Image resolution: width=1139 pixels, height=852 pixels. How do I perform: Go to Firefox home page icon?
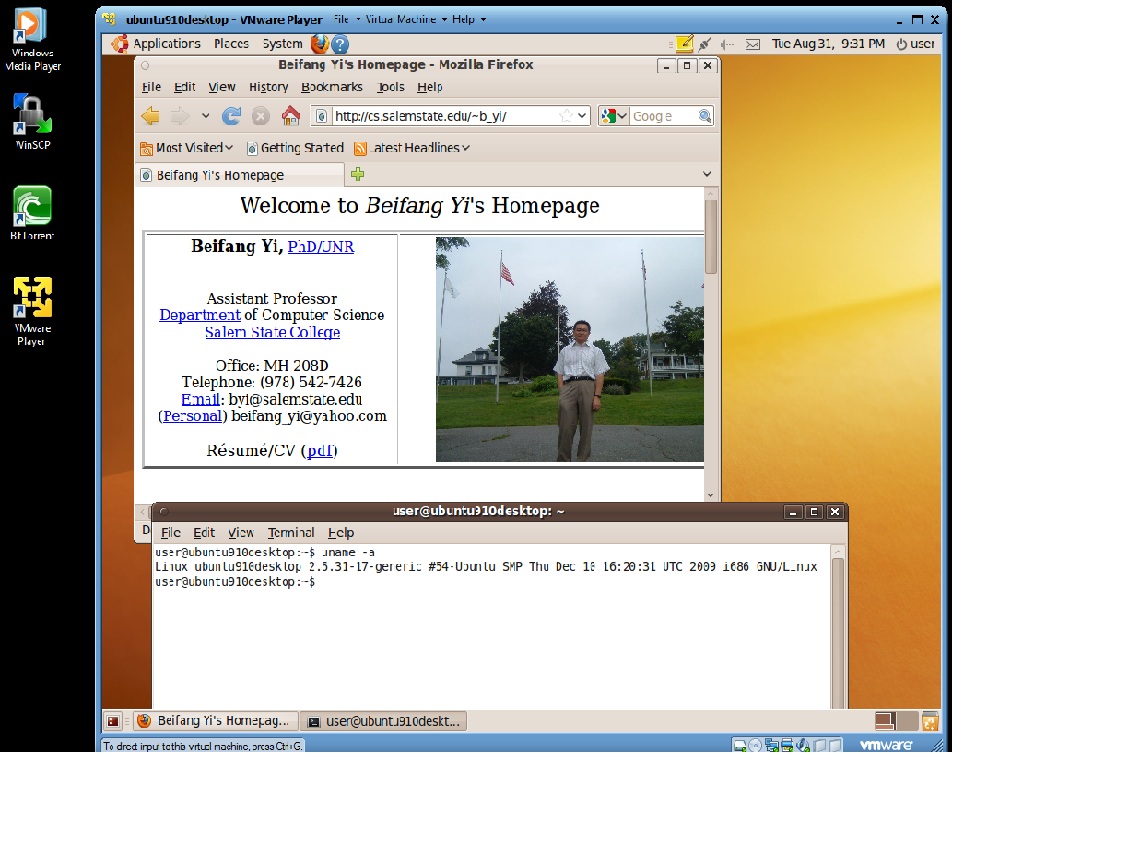point(290,116)
